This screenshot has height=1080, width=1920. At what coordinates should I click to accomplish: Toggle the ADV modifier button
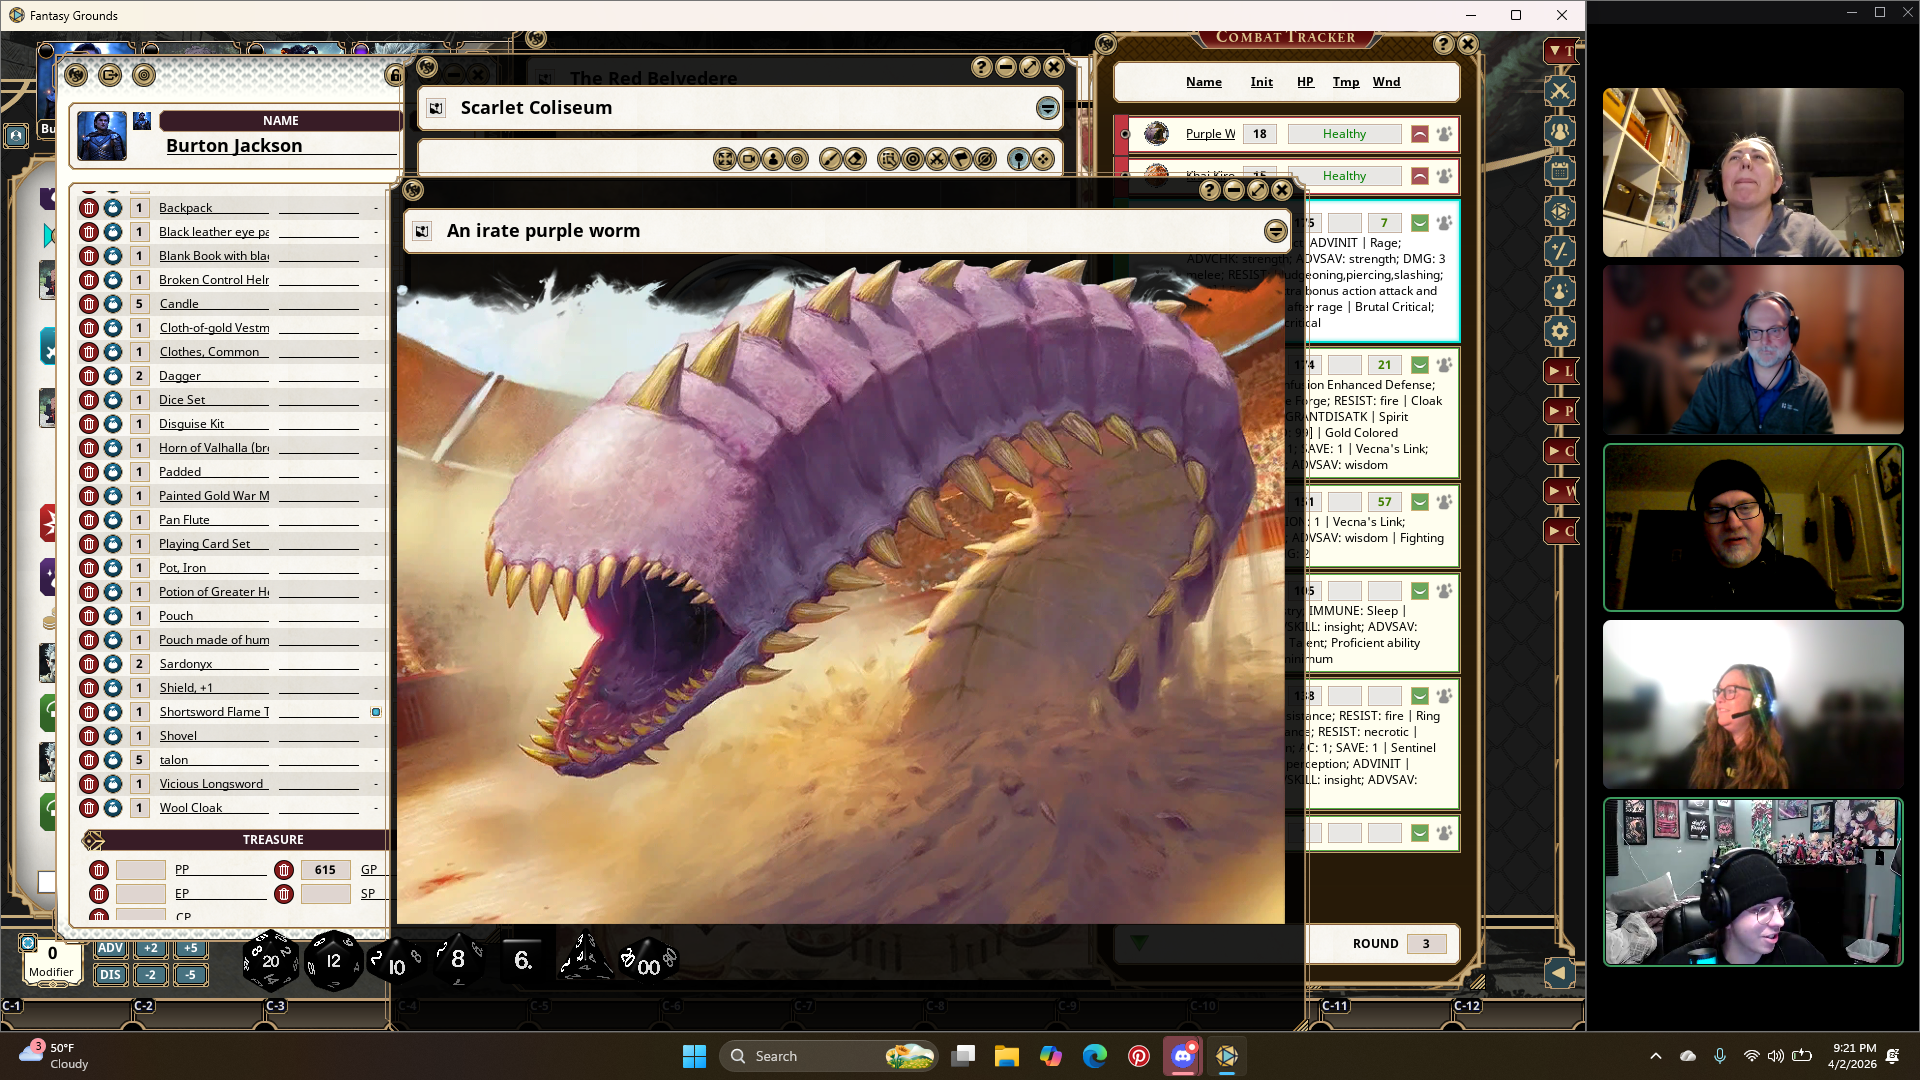click(110, 948)
